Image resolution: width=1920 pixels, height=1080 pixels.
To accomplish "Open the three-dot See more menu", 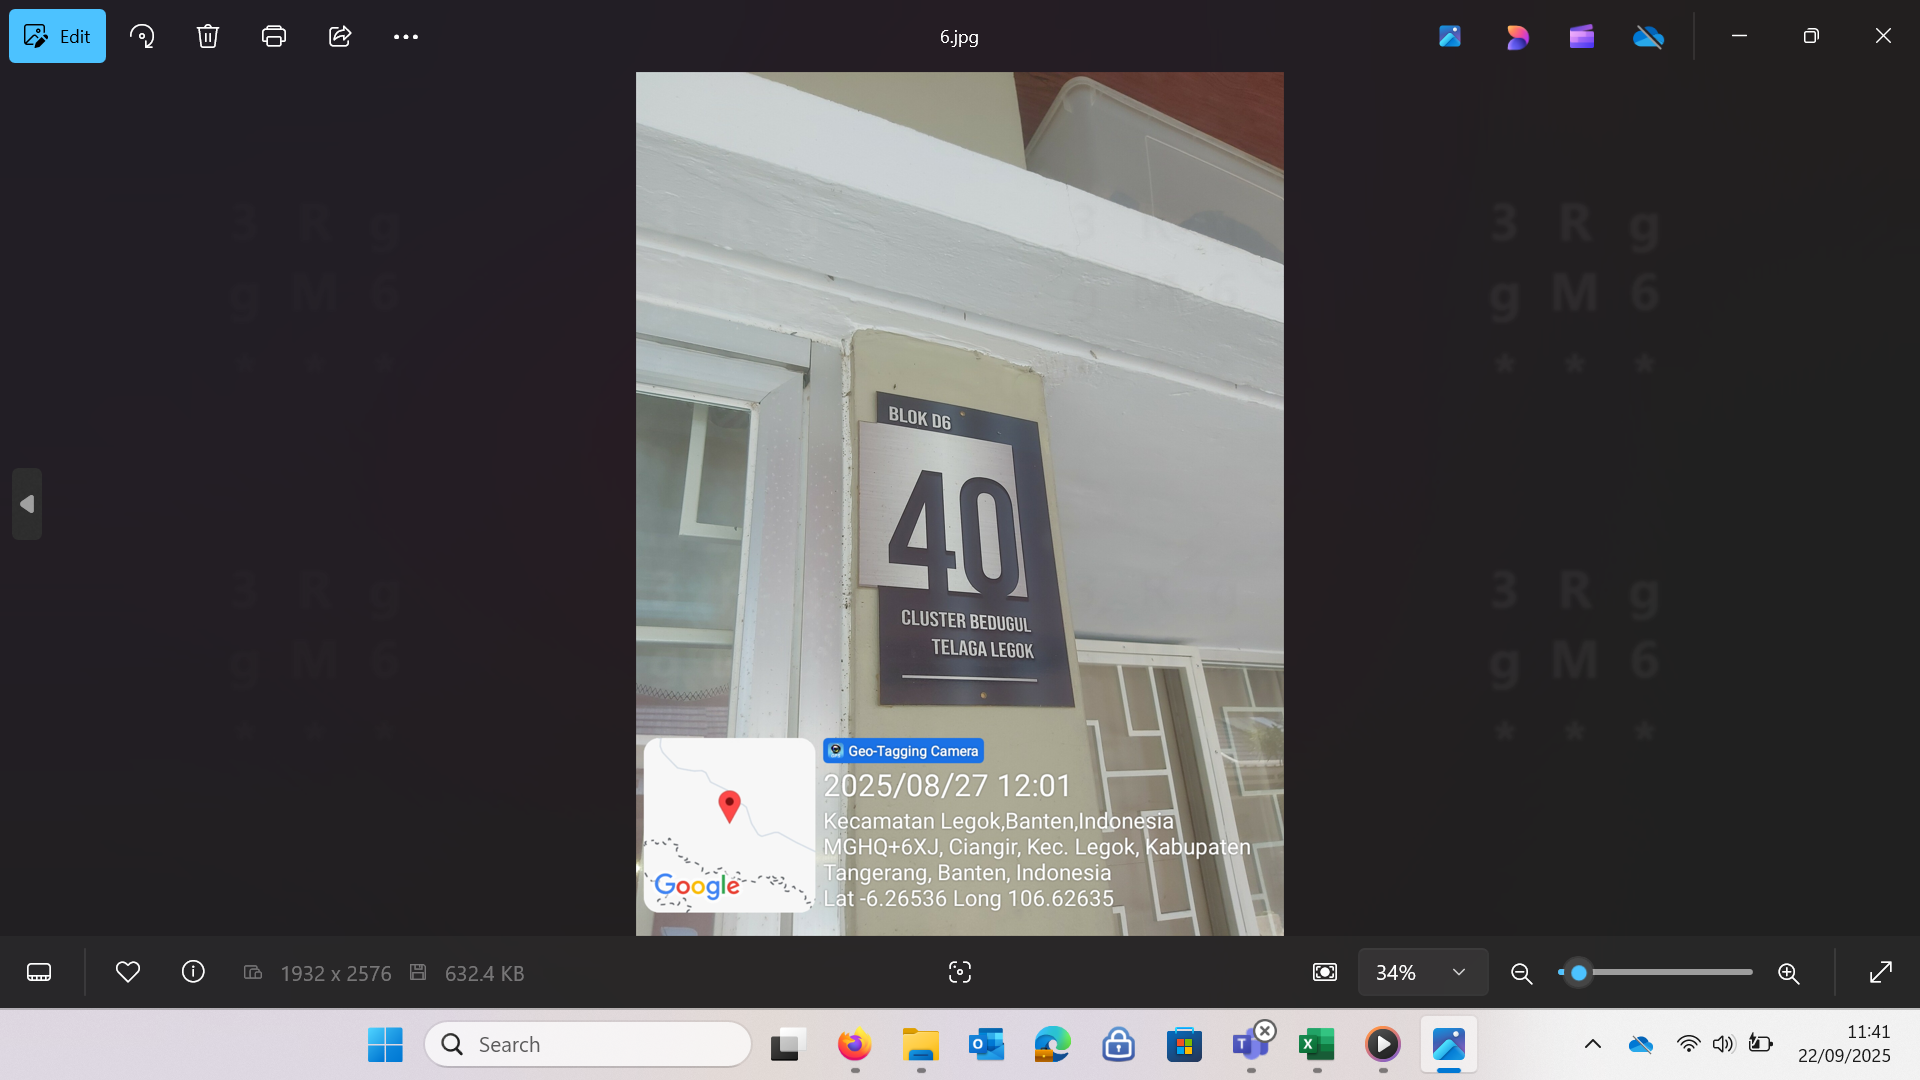I will (x=405, y=36).
